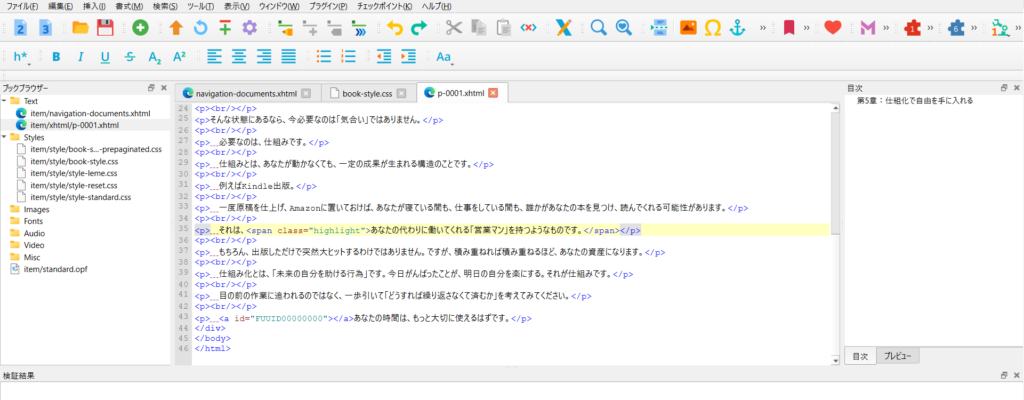
Task: Open the h* heading style dropdown
Action: 22,57
